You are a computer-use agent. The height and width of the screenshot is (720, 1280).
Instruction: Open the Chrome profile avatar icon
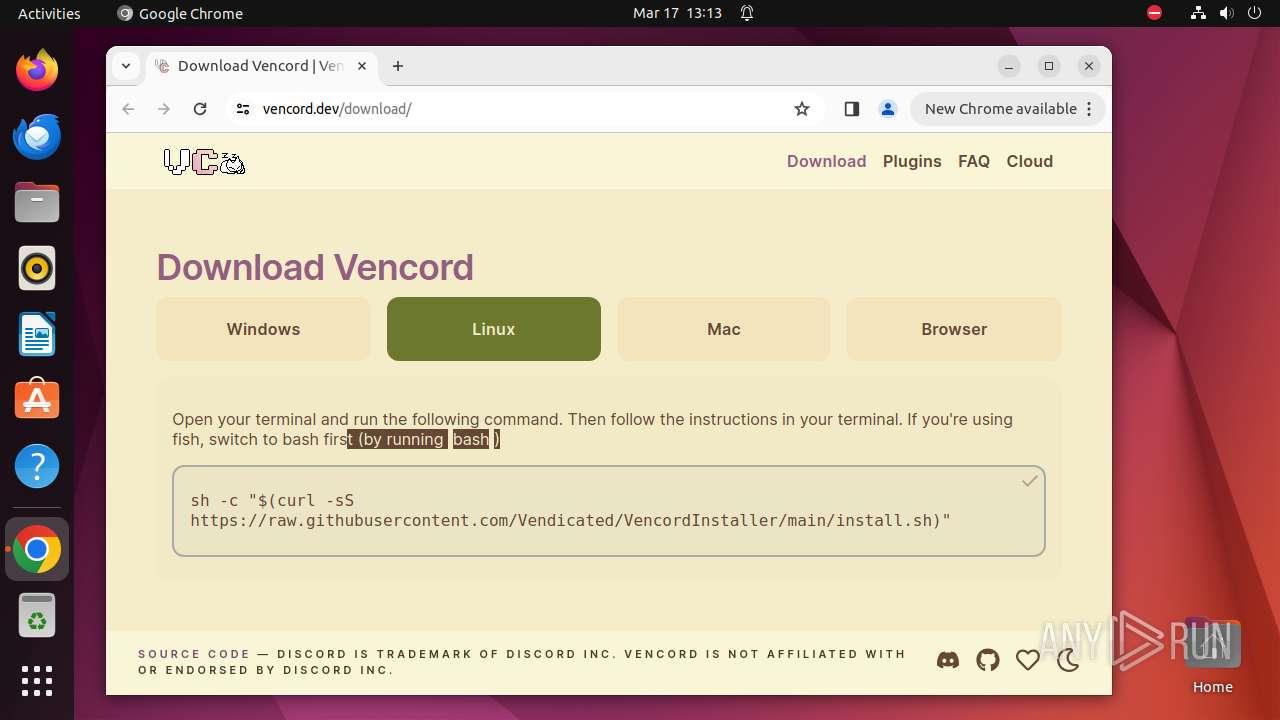pos(887,109)
